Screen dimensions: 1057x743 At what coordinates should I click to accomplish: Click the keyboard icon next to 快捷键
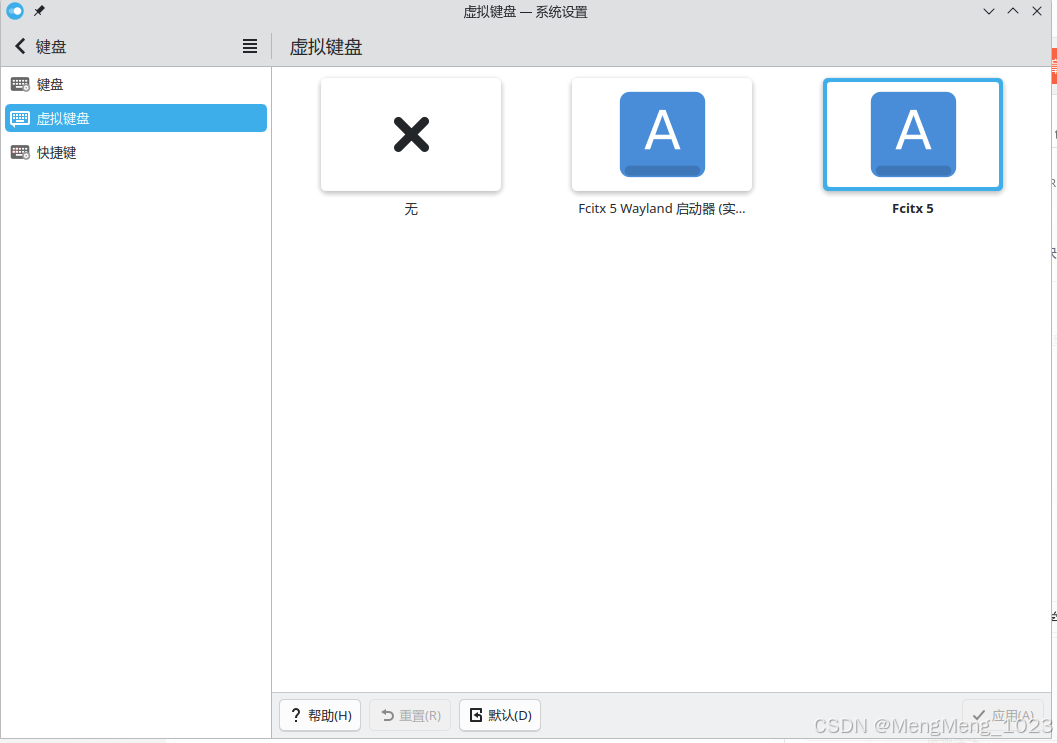(x=20, y=152)
